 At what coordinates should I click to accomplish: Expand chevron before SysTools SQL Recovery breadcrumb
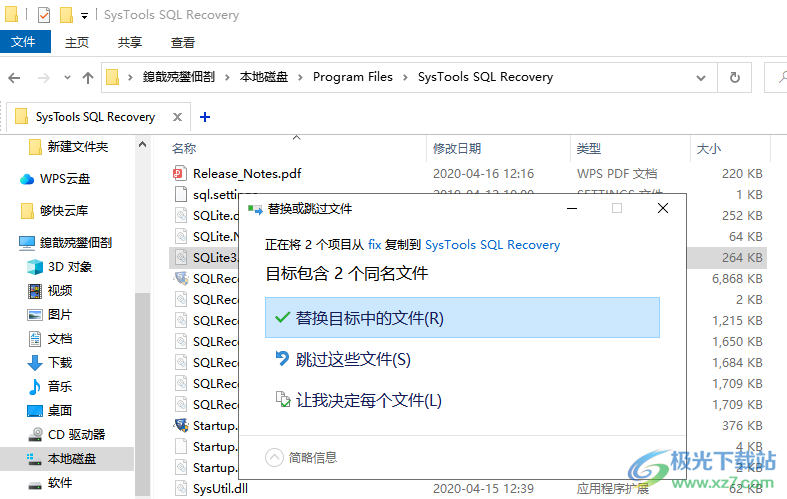pyautogui.click(x=405, y=77)
